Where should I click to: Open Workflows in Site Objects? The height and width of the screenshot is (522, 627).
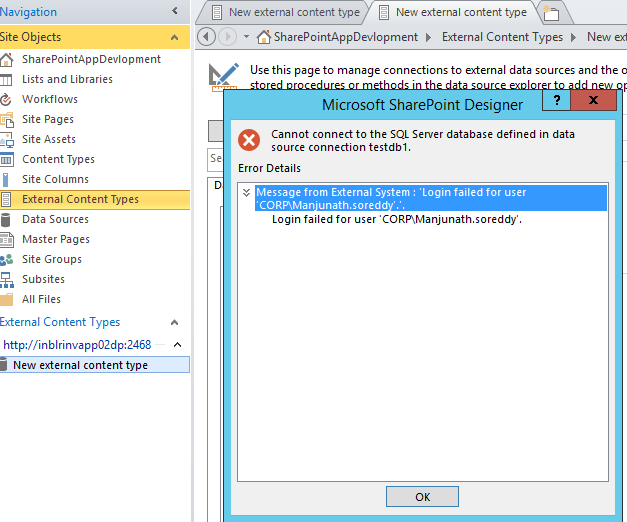(50, 99)
